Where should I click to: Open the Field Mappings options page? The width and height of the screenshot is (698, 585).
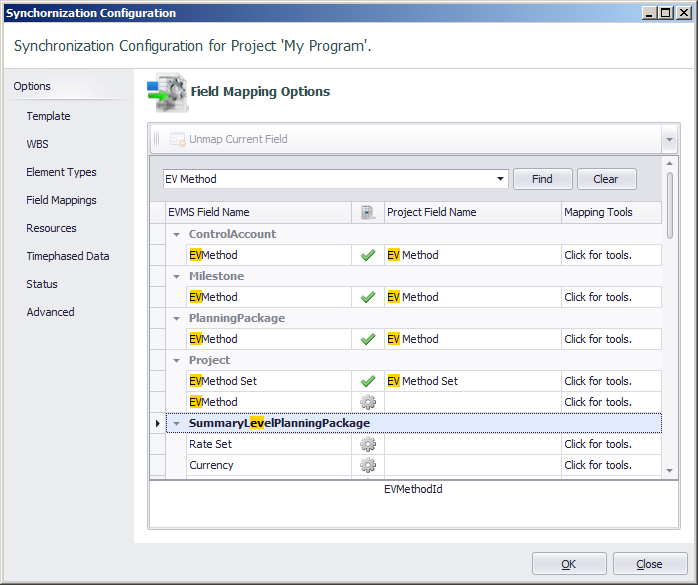61,200
